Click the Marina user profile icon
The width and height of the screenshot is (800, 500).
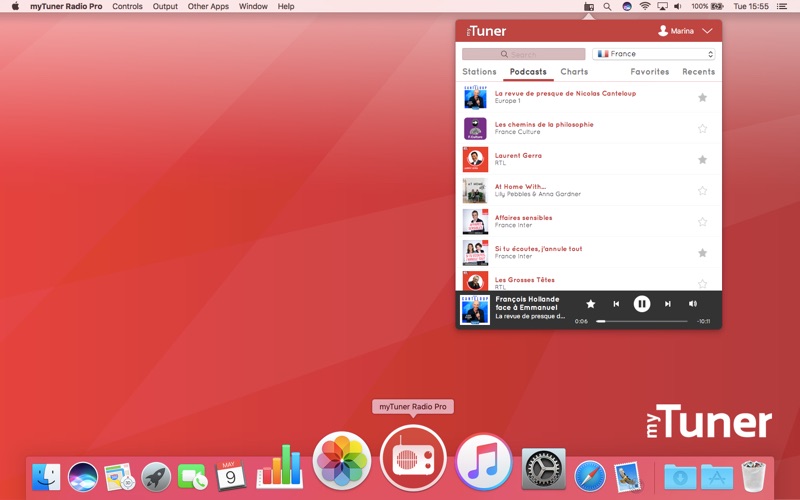pos(663,31)
